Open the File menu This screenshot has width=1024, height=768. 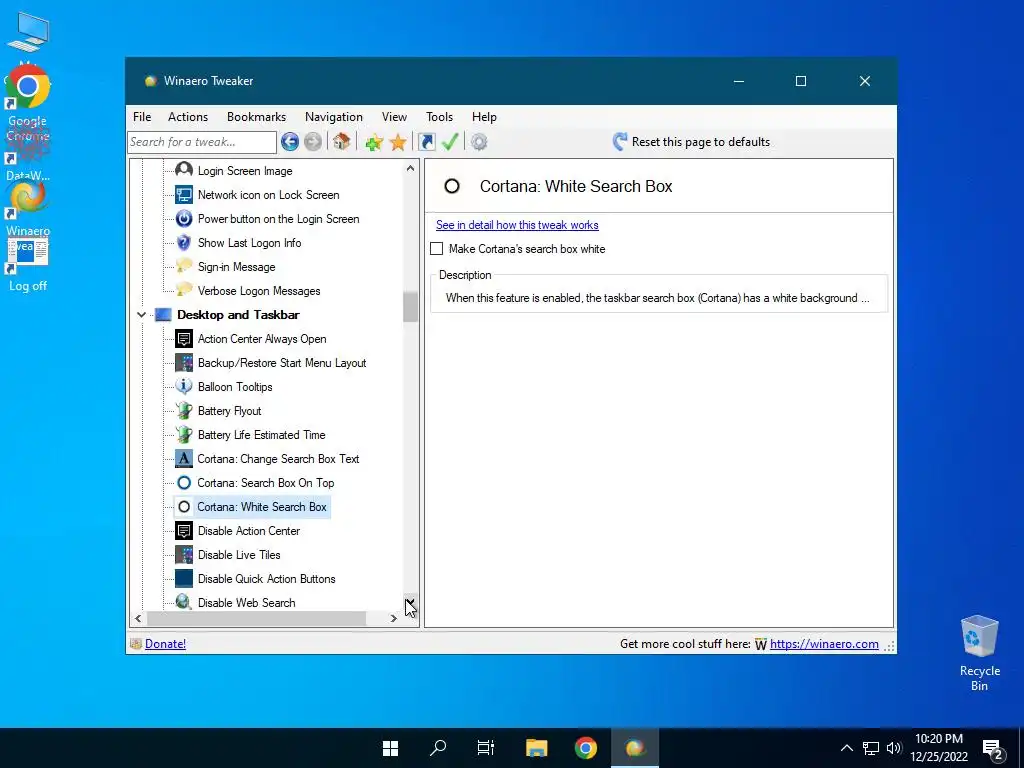click(x=142, y=117)
